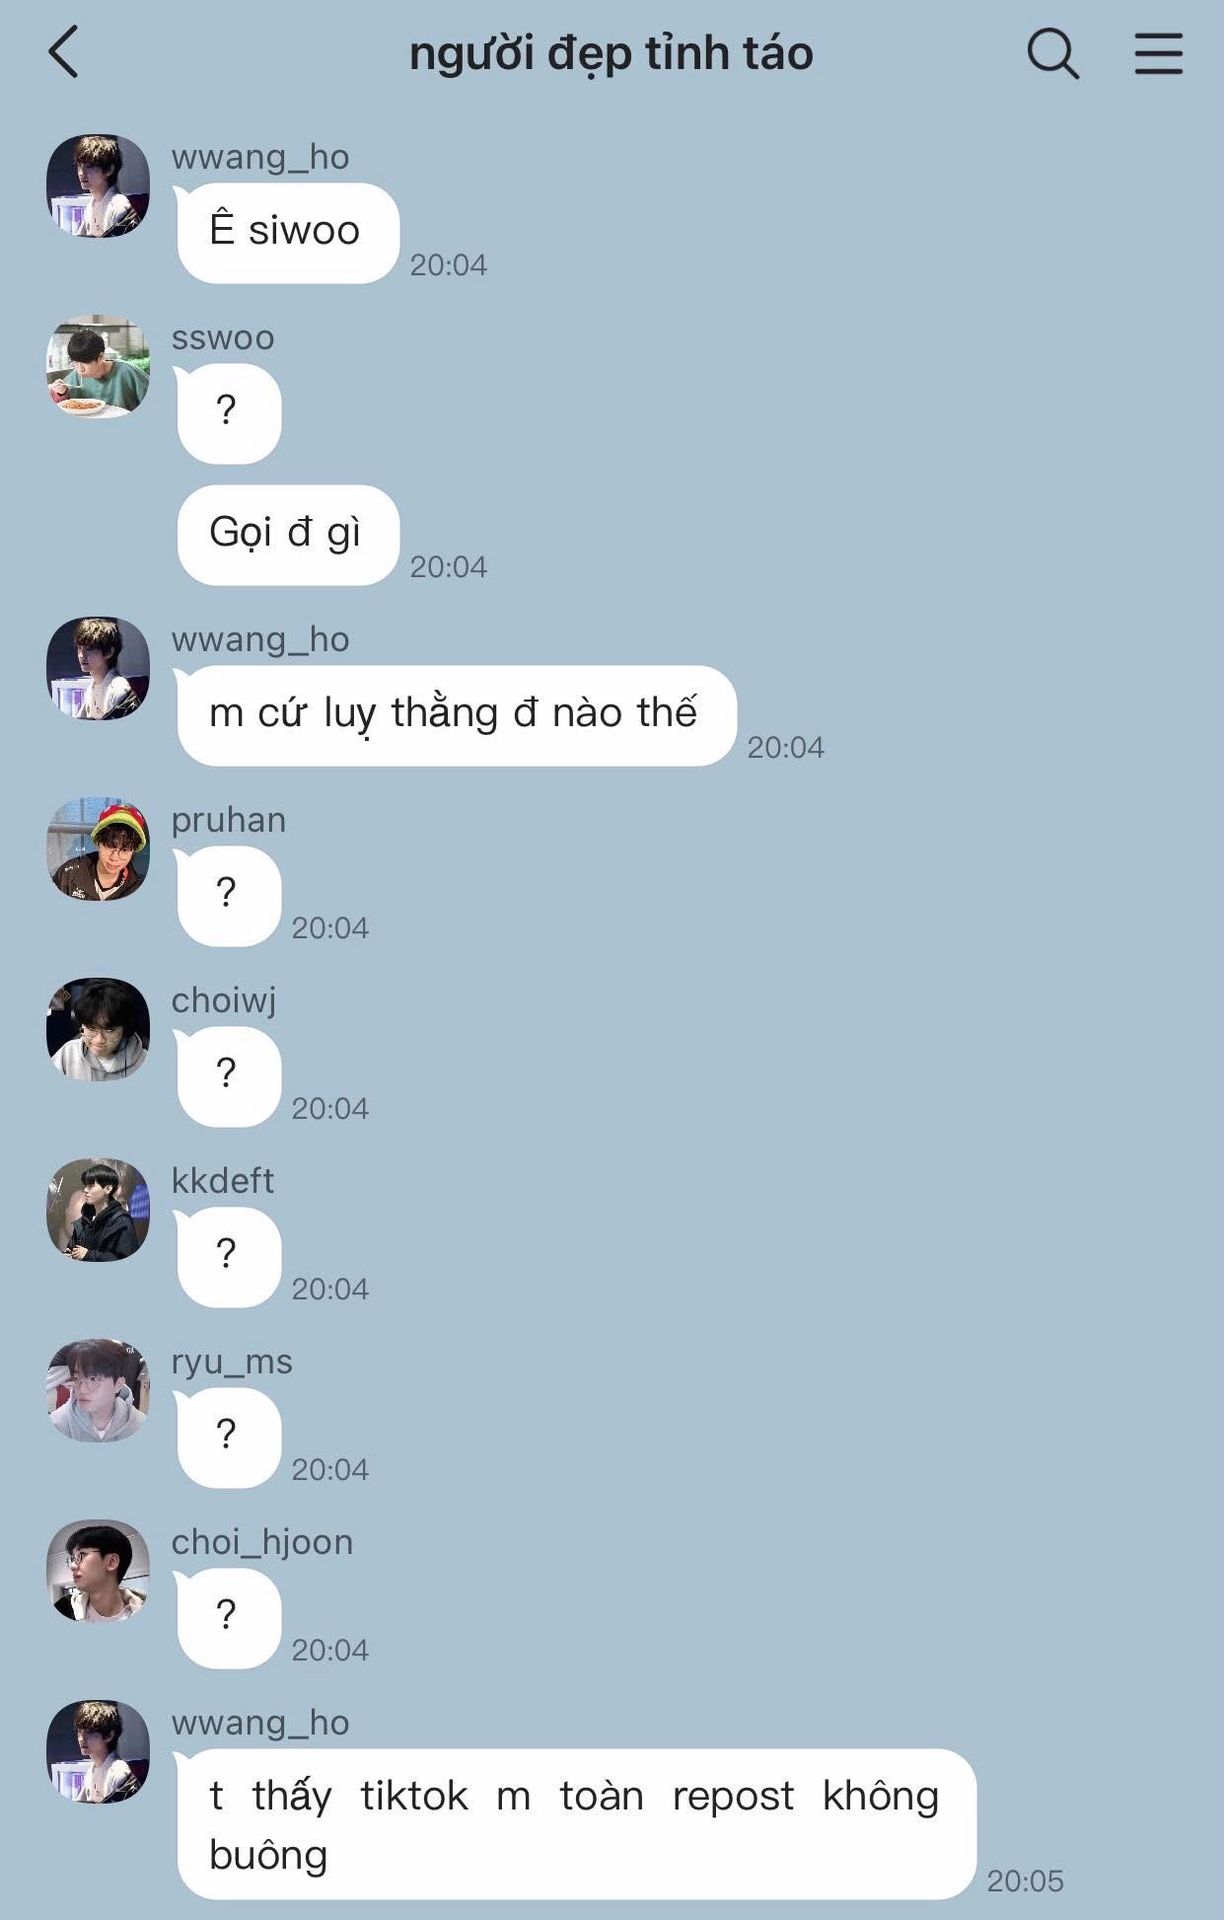Tap the username label kkdeft
The height and width of the screenshot is (1920, 1224).
[x=222, y=1181]
